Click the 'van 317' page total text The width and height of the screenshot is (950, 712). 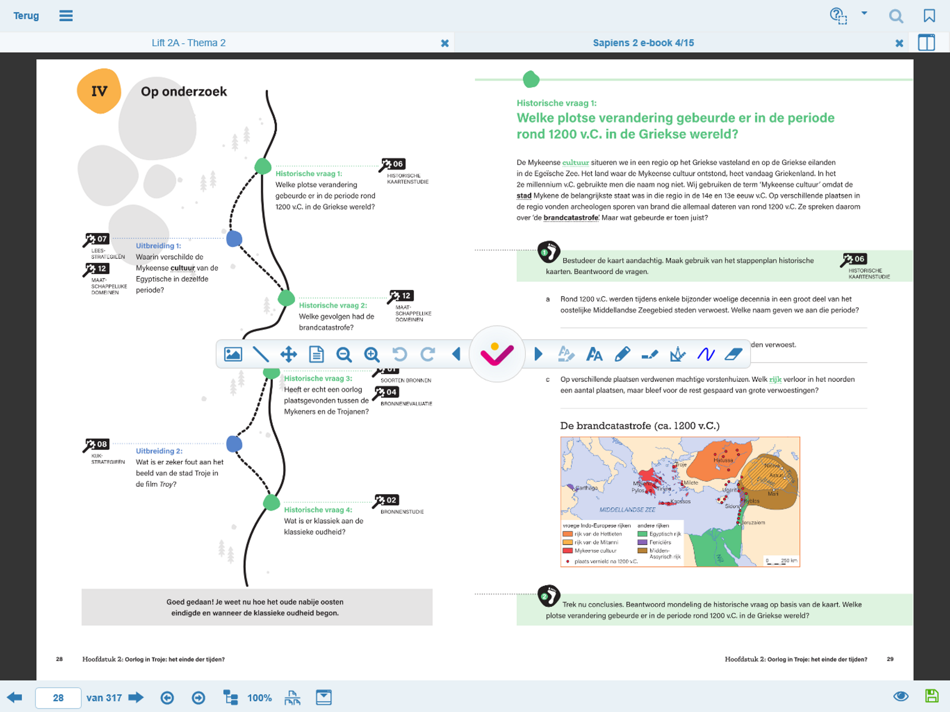[x=104, y=698]
